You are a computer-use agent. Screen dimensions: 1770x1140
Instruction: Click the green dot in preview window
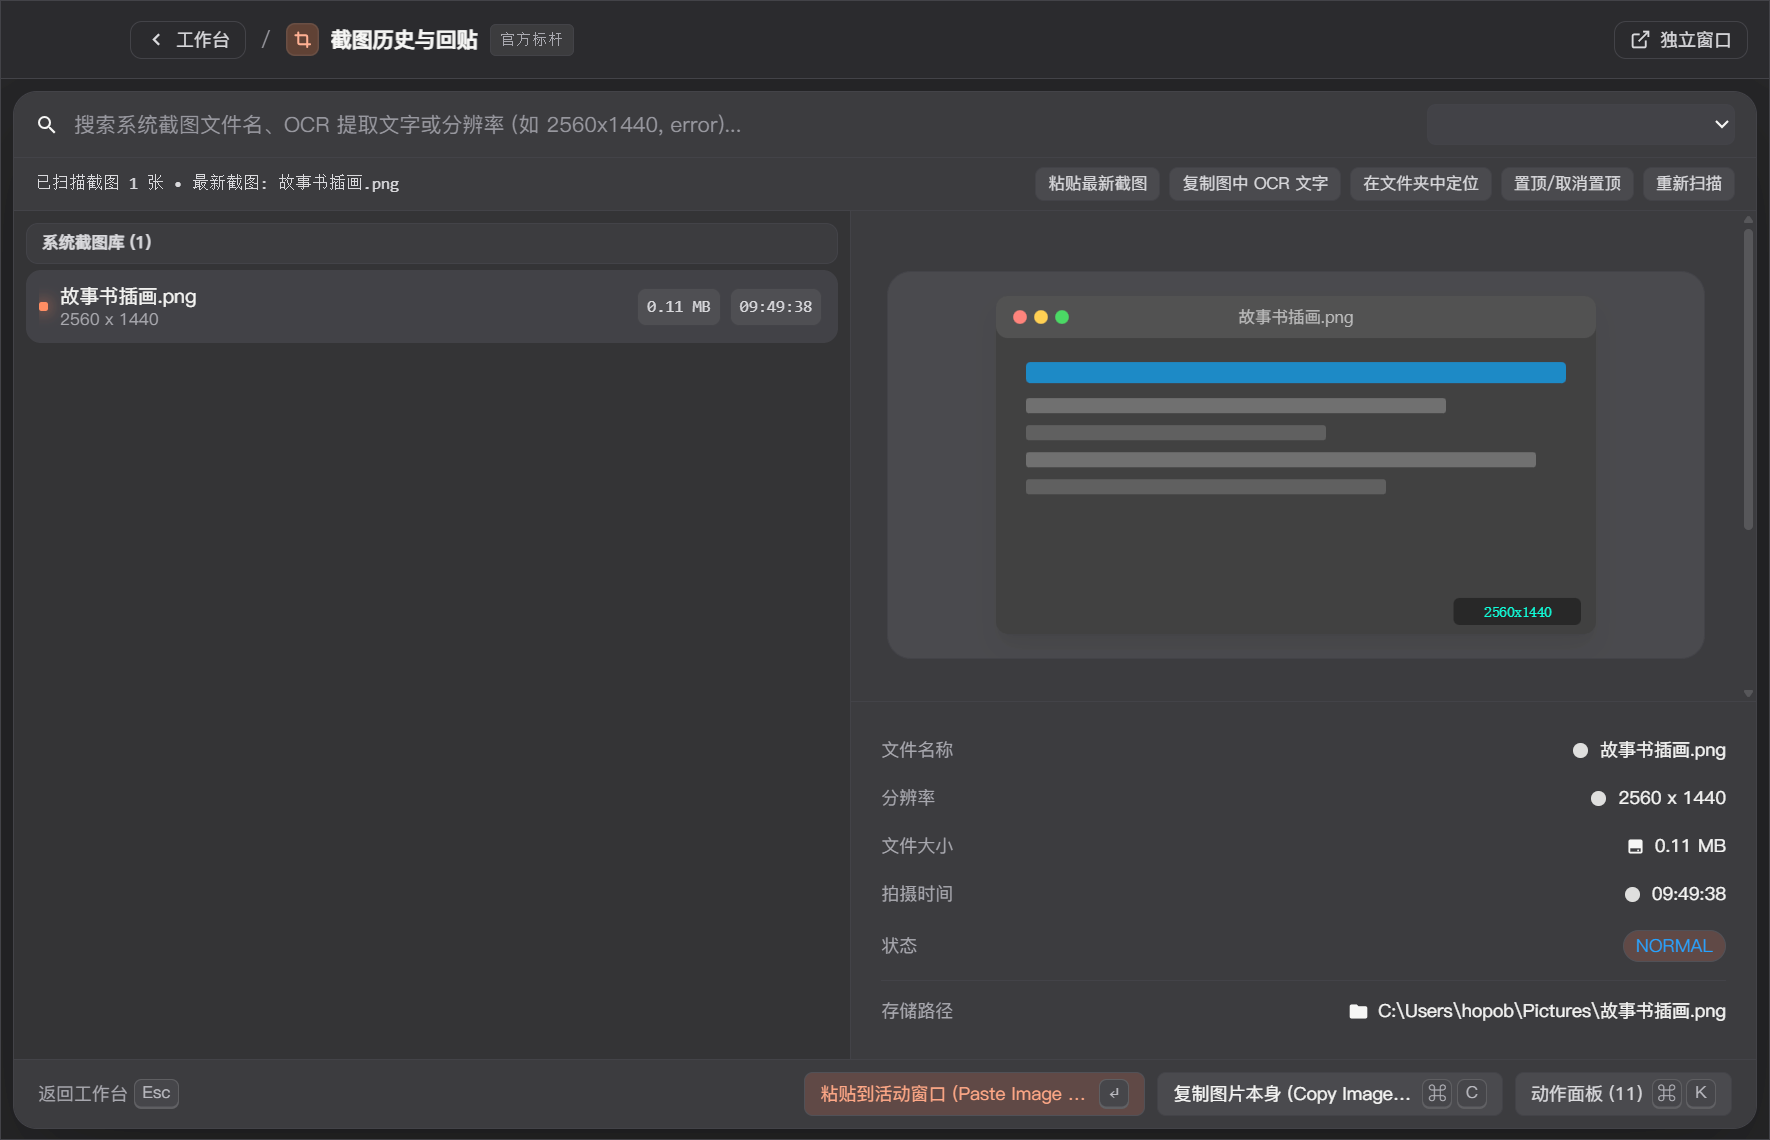1062,317
